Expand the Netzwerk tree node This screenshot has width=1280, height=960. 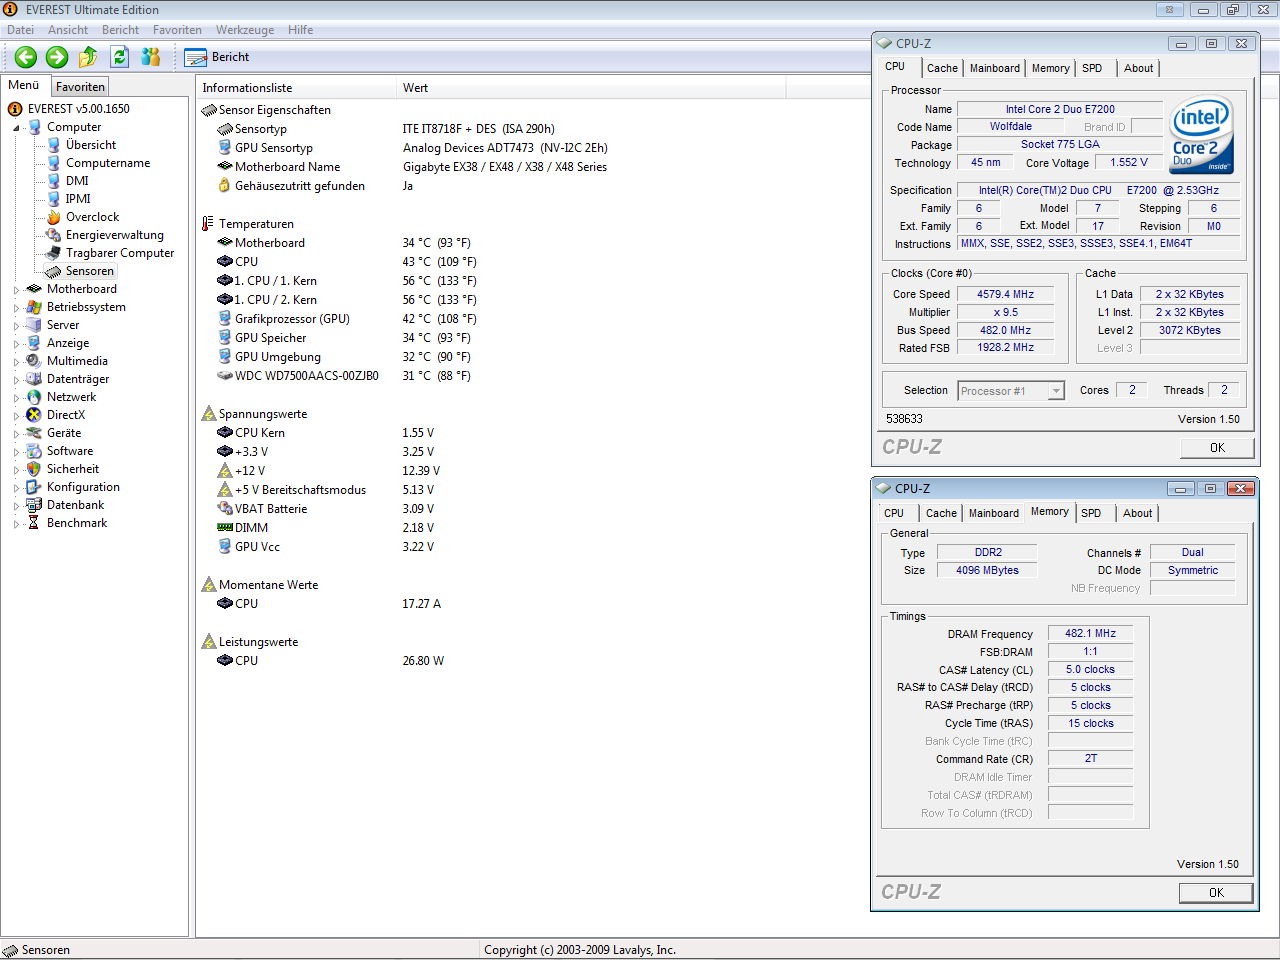pos(16,398)
